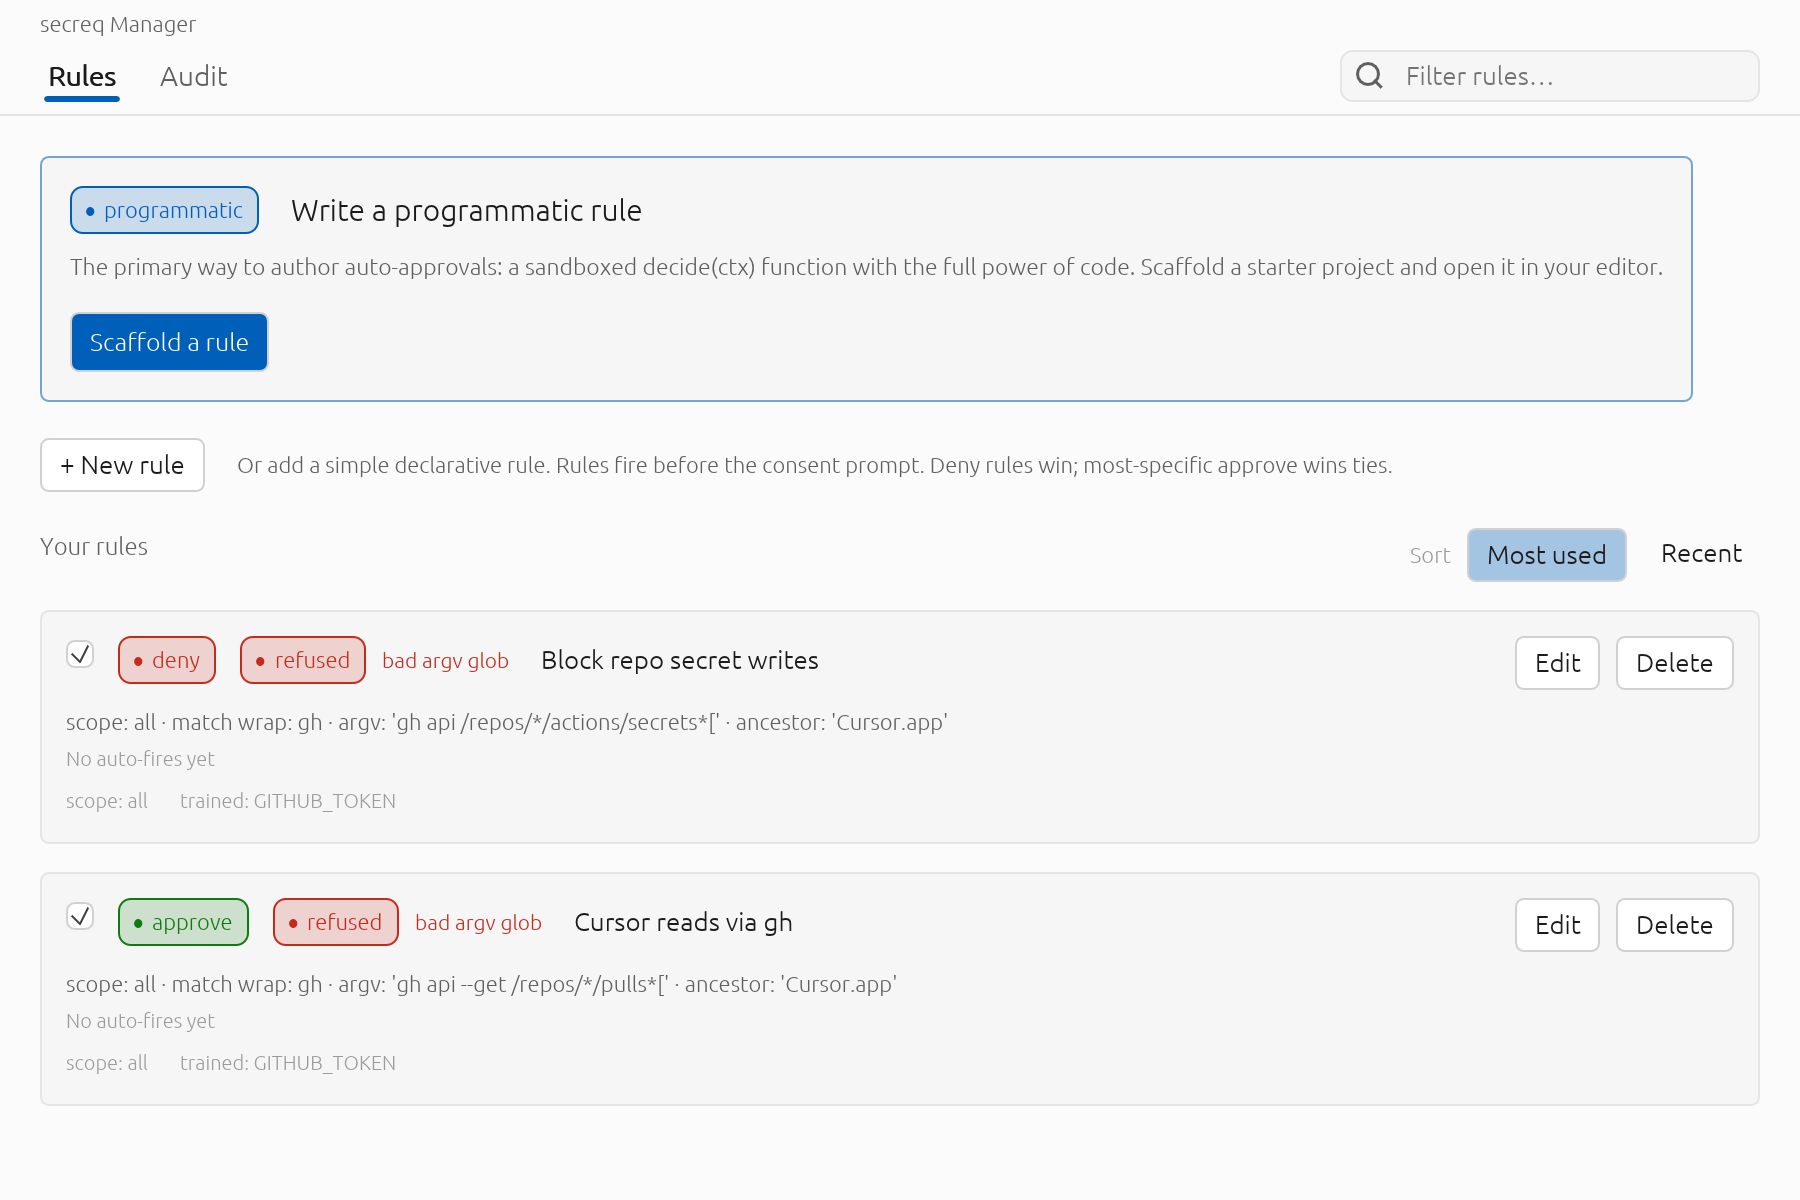Disable the Cursor reads via gh rule
1800x1200 pixels.
pos(80,916)
